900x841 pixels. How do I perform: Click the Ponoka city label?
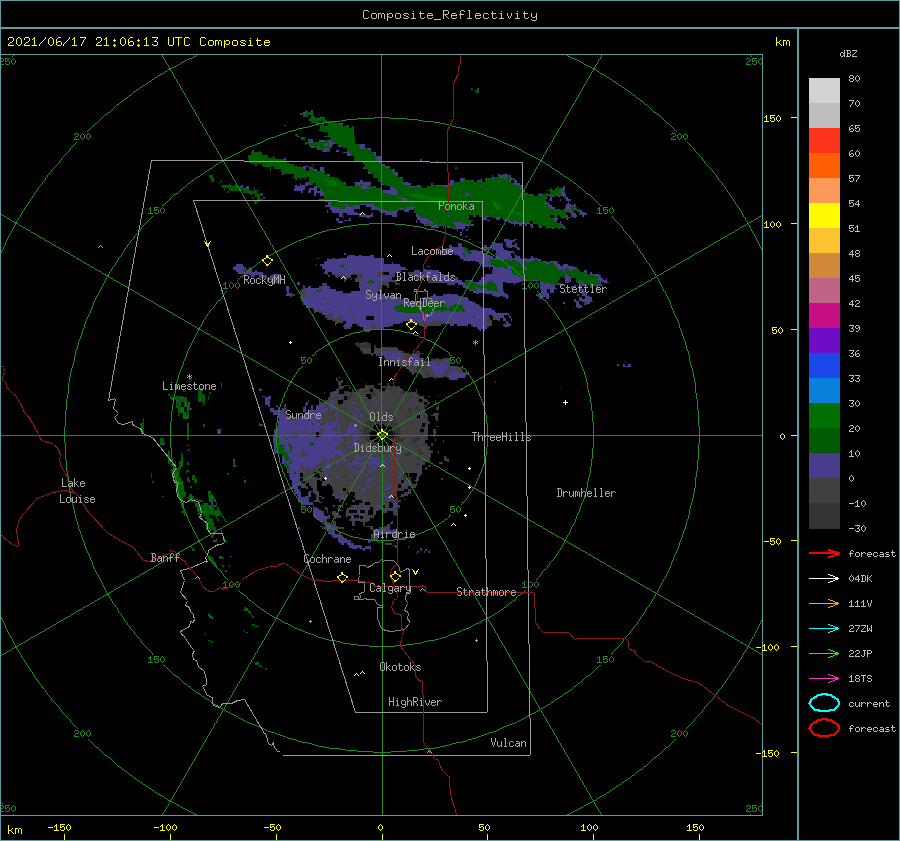[x=456, y=206]
